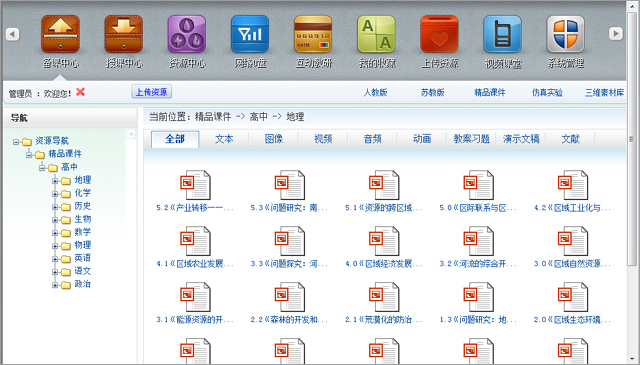
Task: Click the blue 上传资源 button
Action: [x=151, y=92]
